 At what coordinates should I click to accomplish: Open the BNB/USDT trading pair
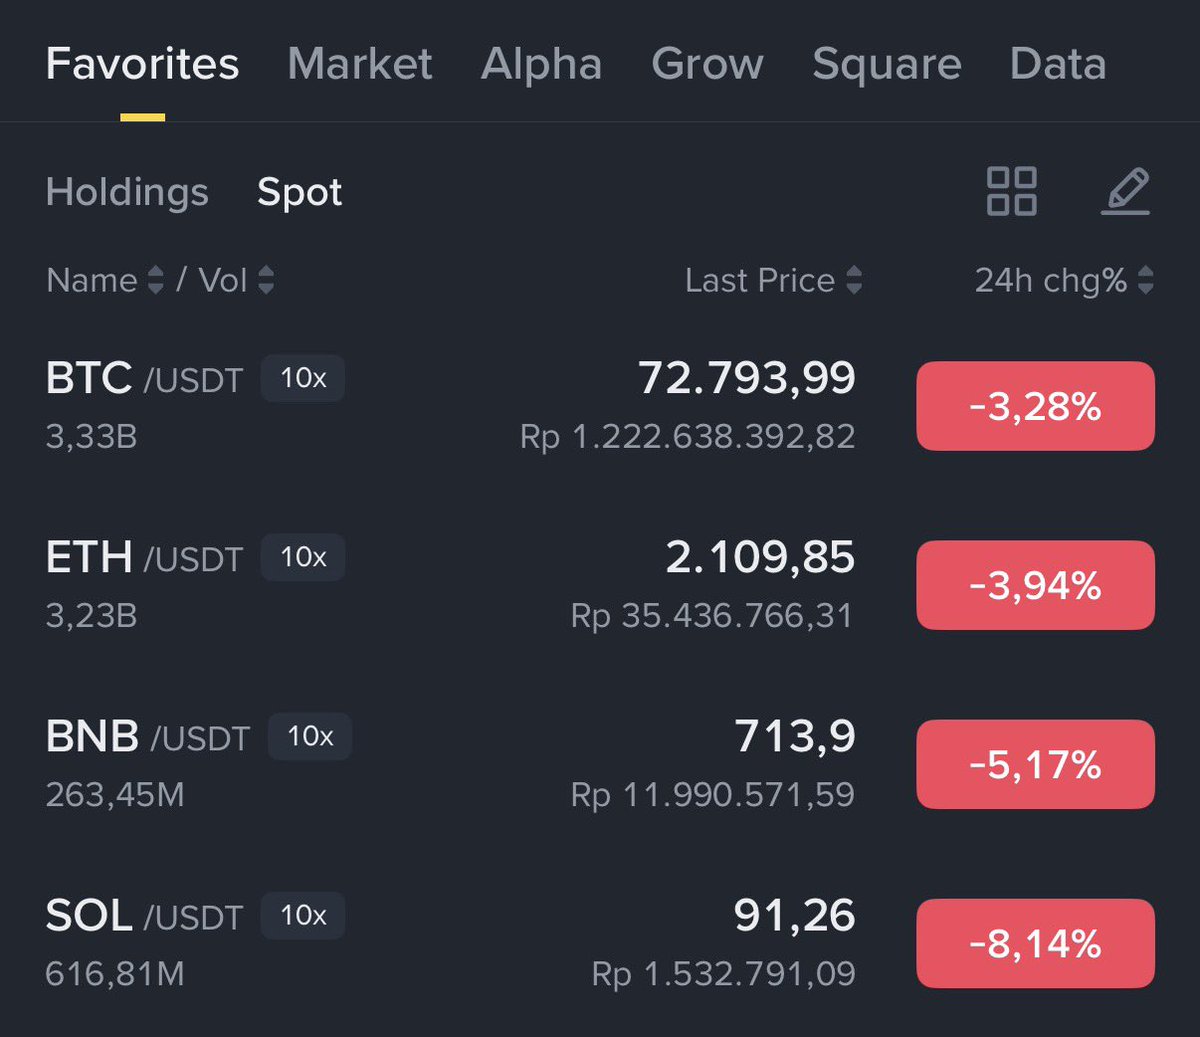click(x=600, y=764)
